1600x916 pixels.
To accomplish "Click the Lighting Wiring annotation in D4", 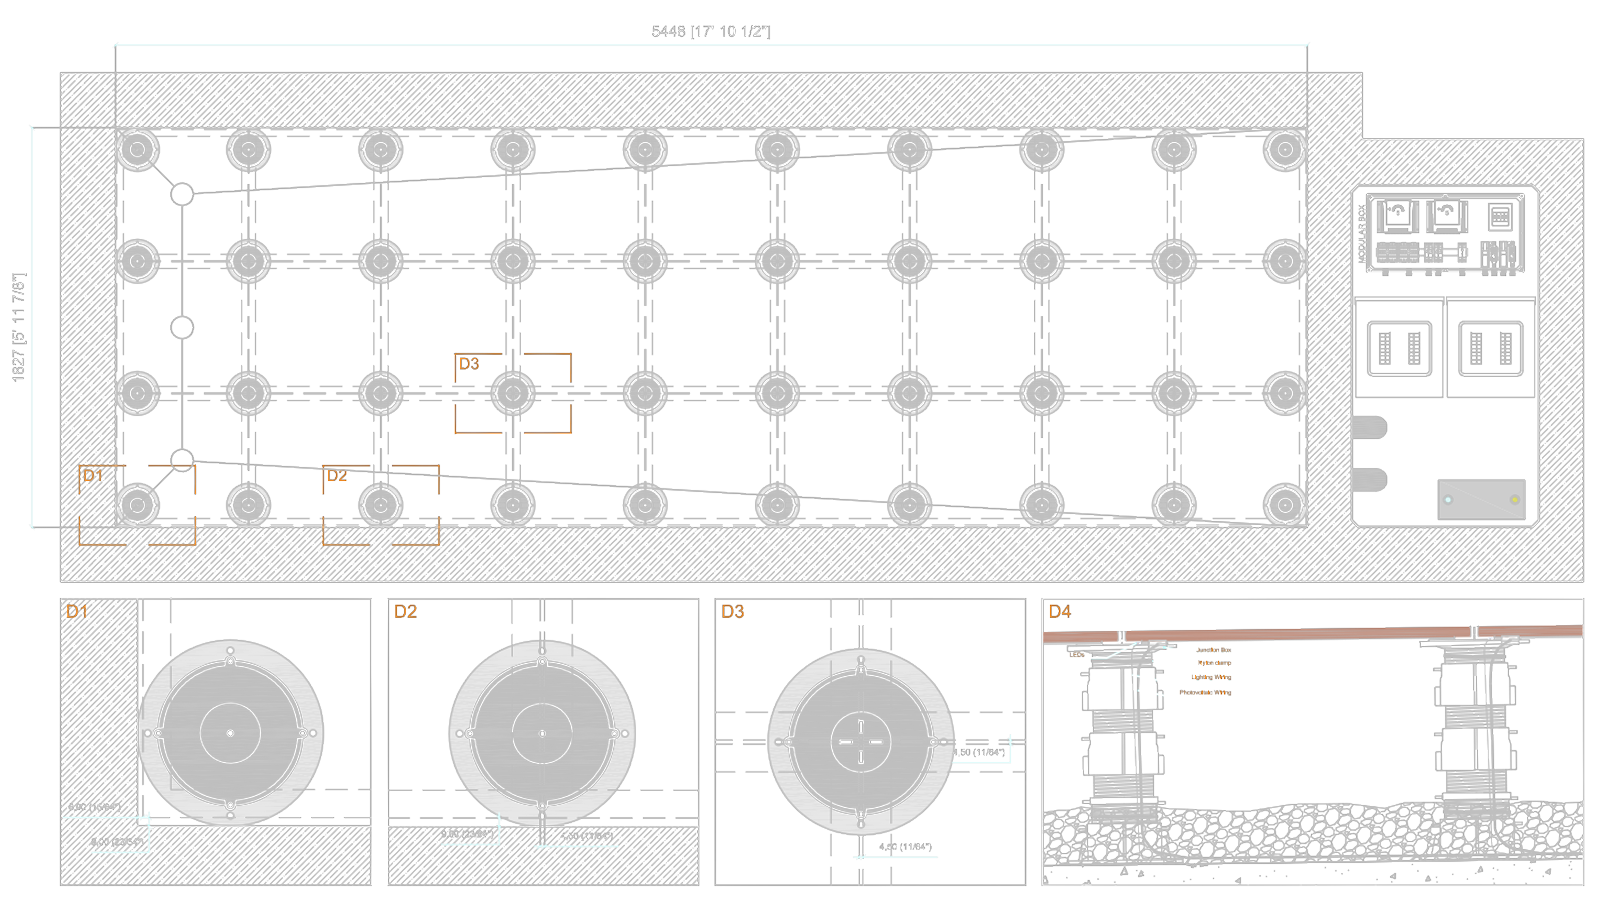I will (1211, 677).
